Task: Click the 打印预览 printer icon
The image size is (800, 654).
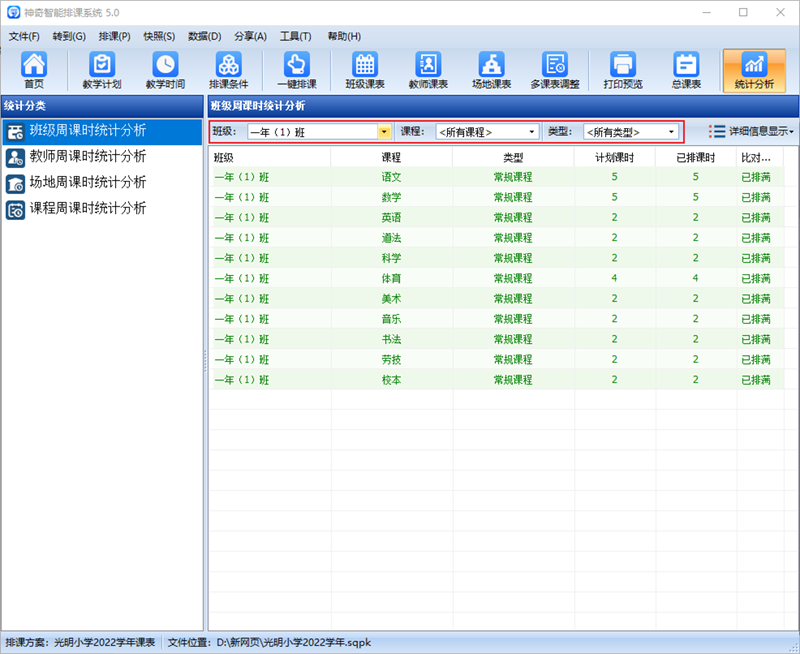Action: point(622,70)
